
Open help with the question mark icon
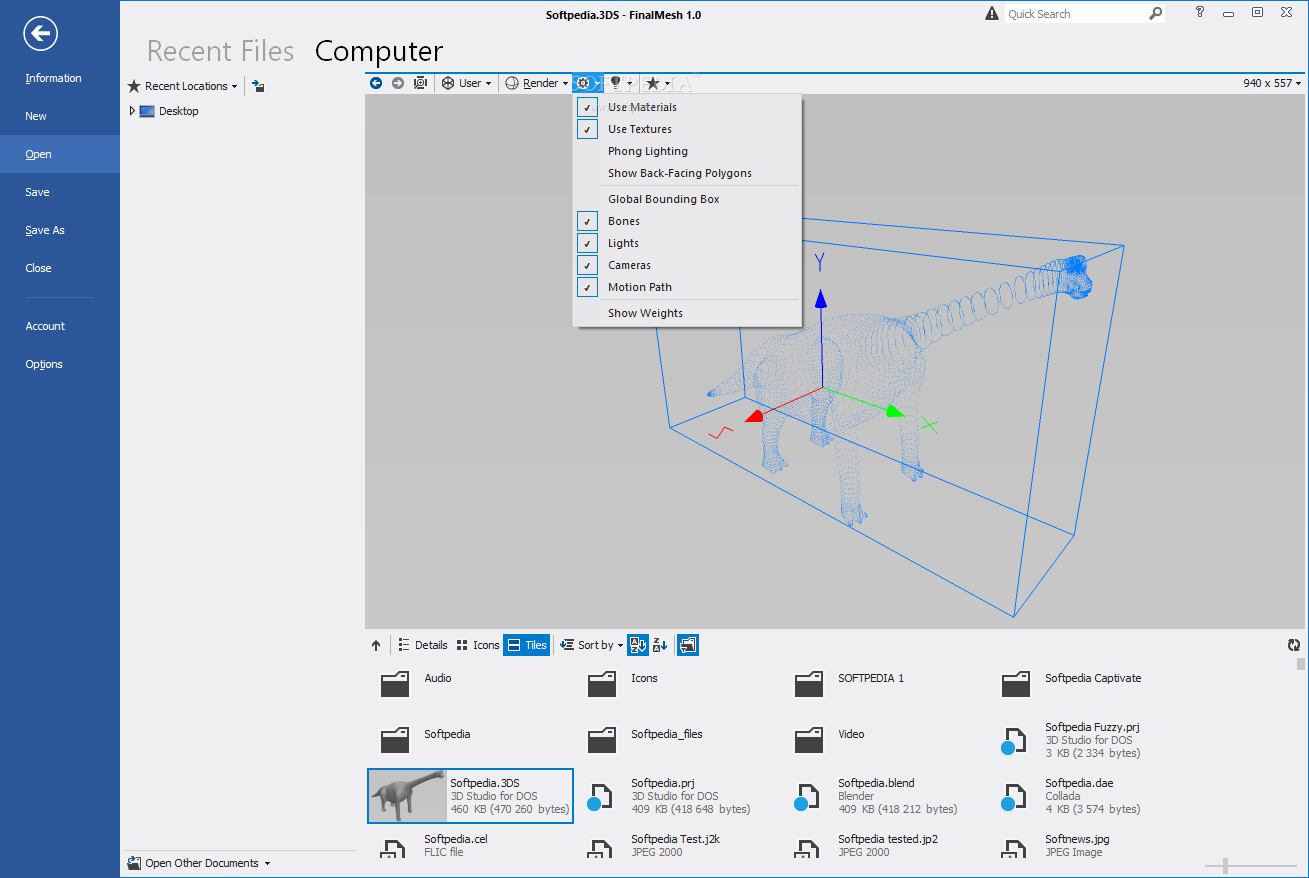(x=1199, y=12)
